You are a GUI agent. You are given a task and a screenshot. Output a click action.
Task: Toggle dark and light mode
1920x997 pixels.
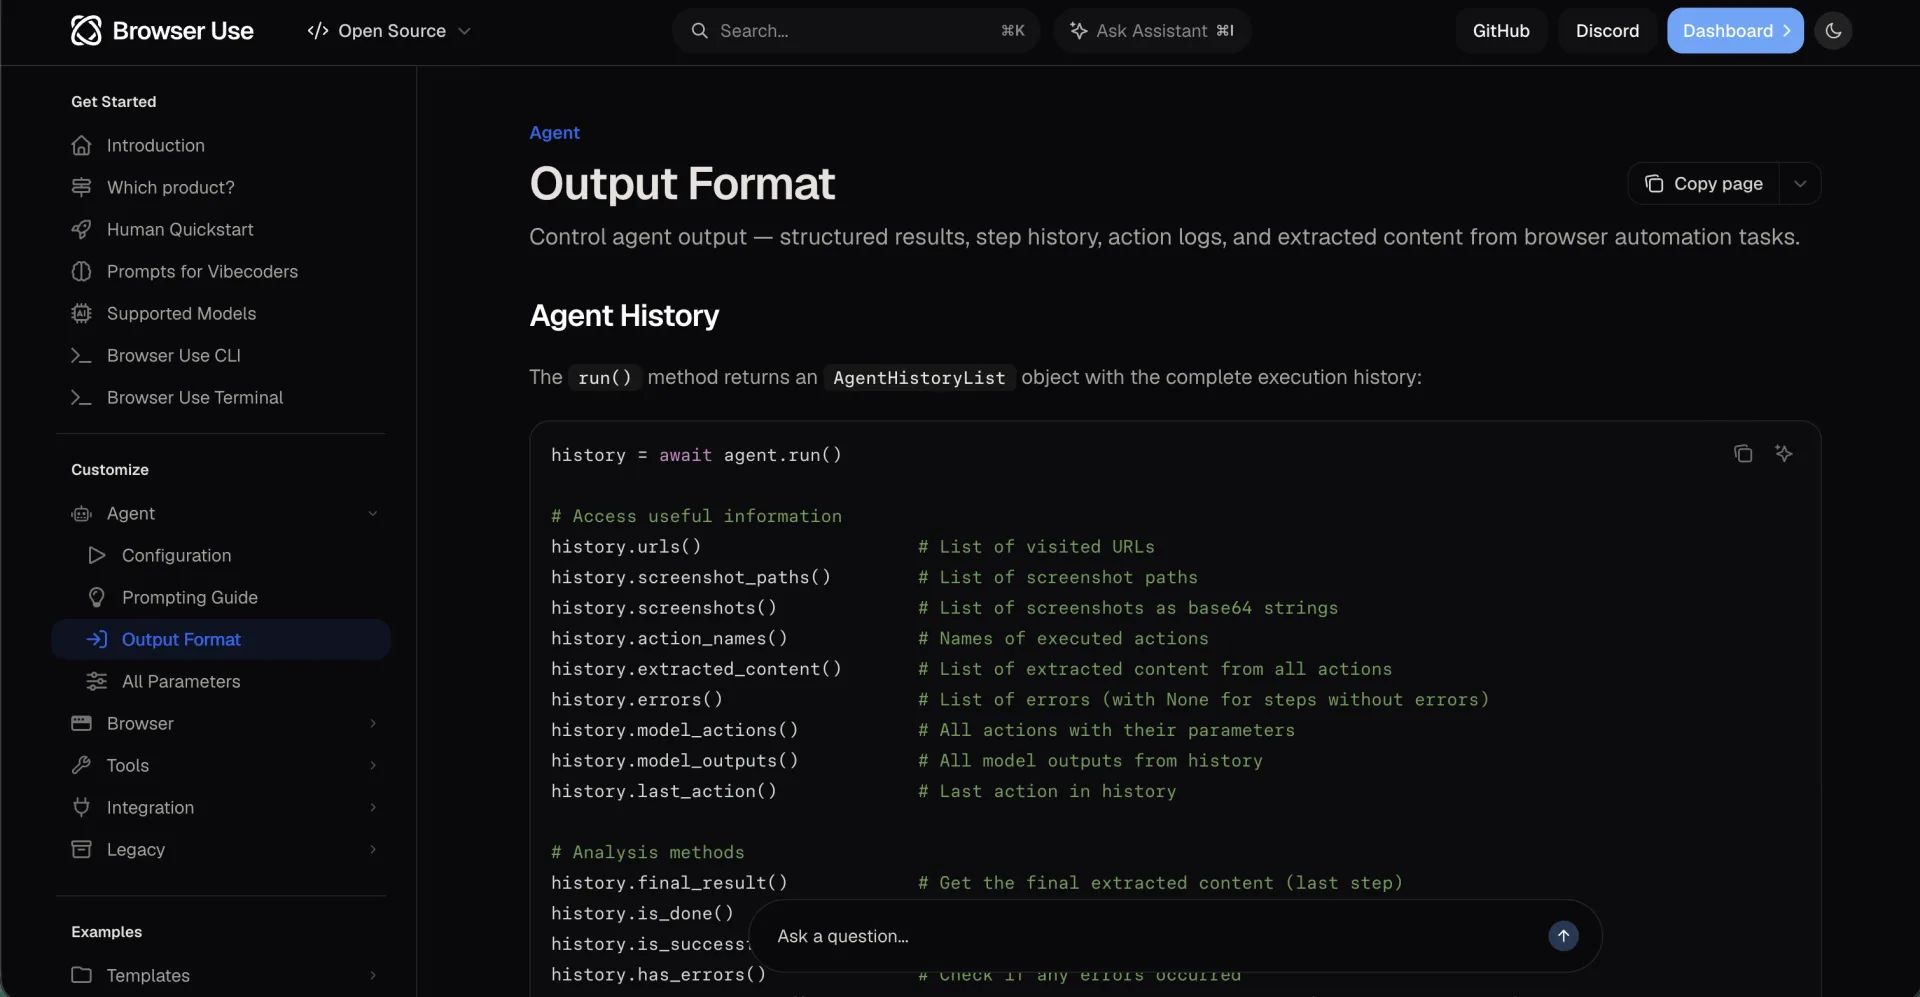[x=1833, y=31]
